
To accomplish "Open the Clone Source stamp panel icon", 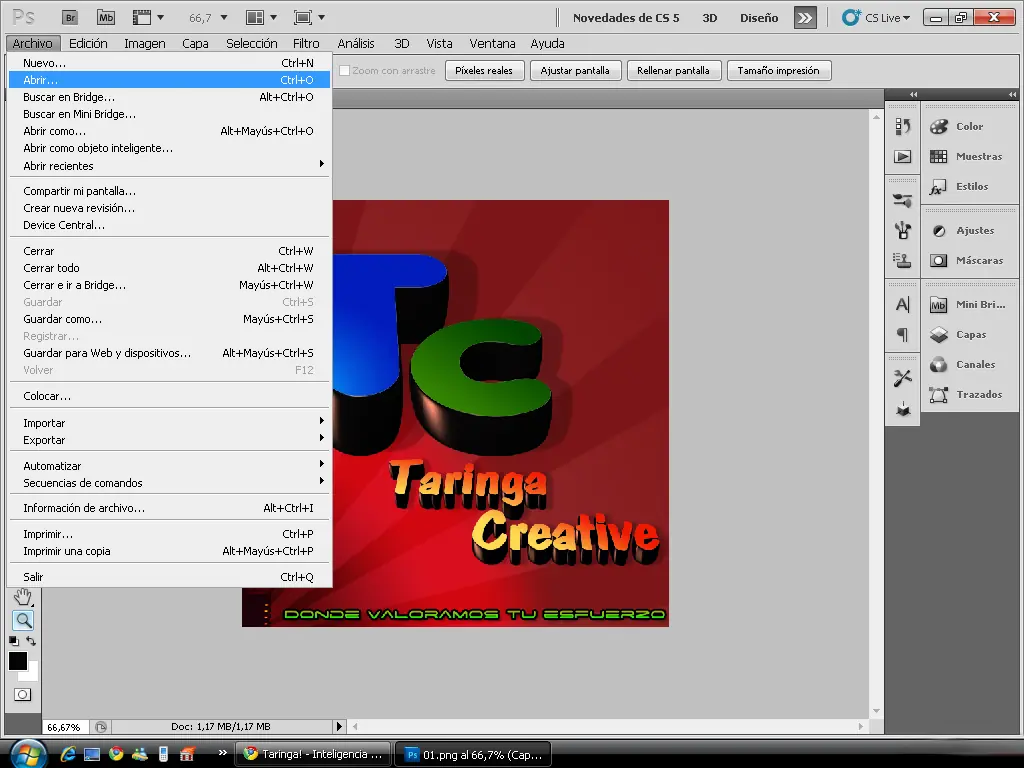I will pyautogui.click(x=903, y=260).
